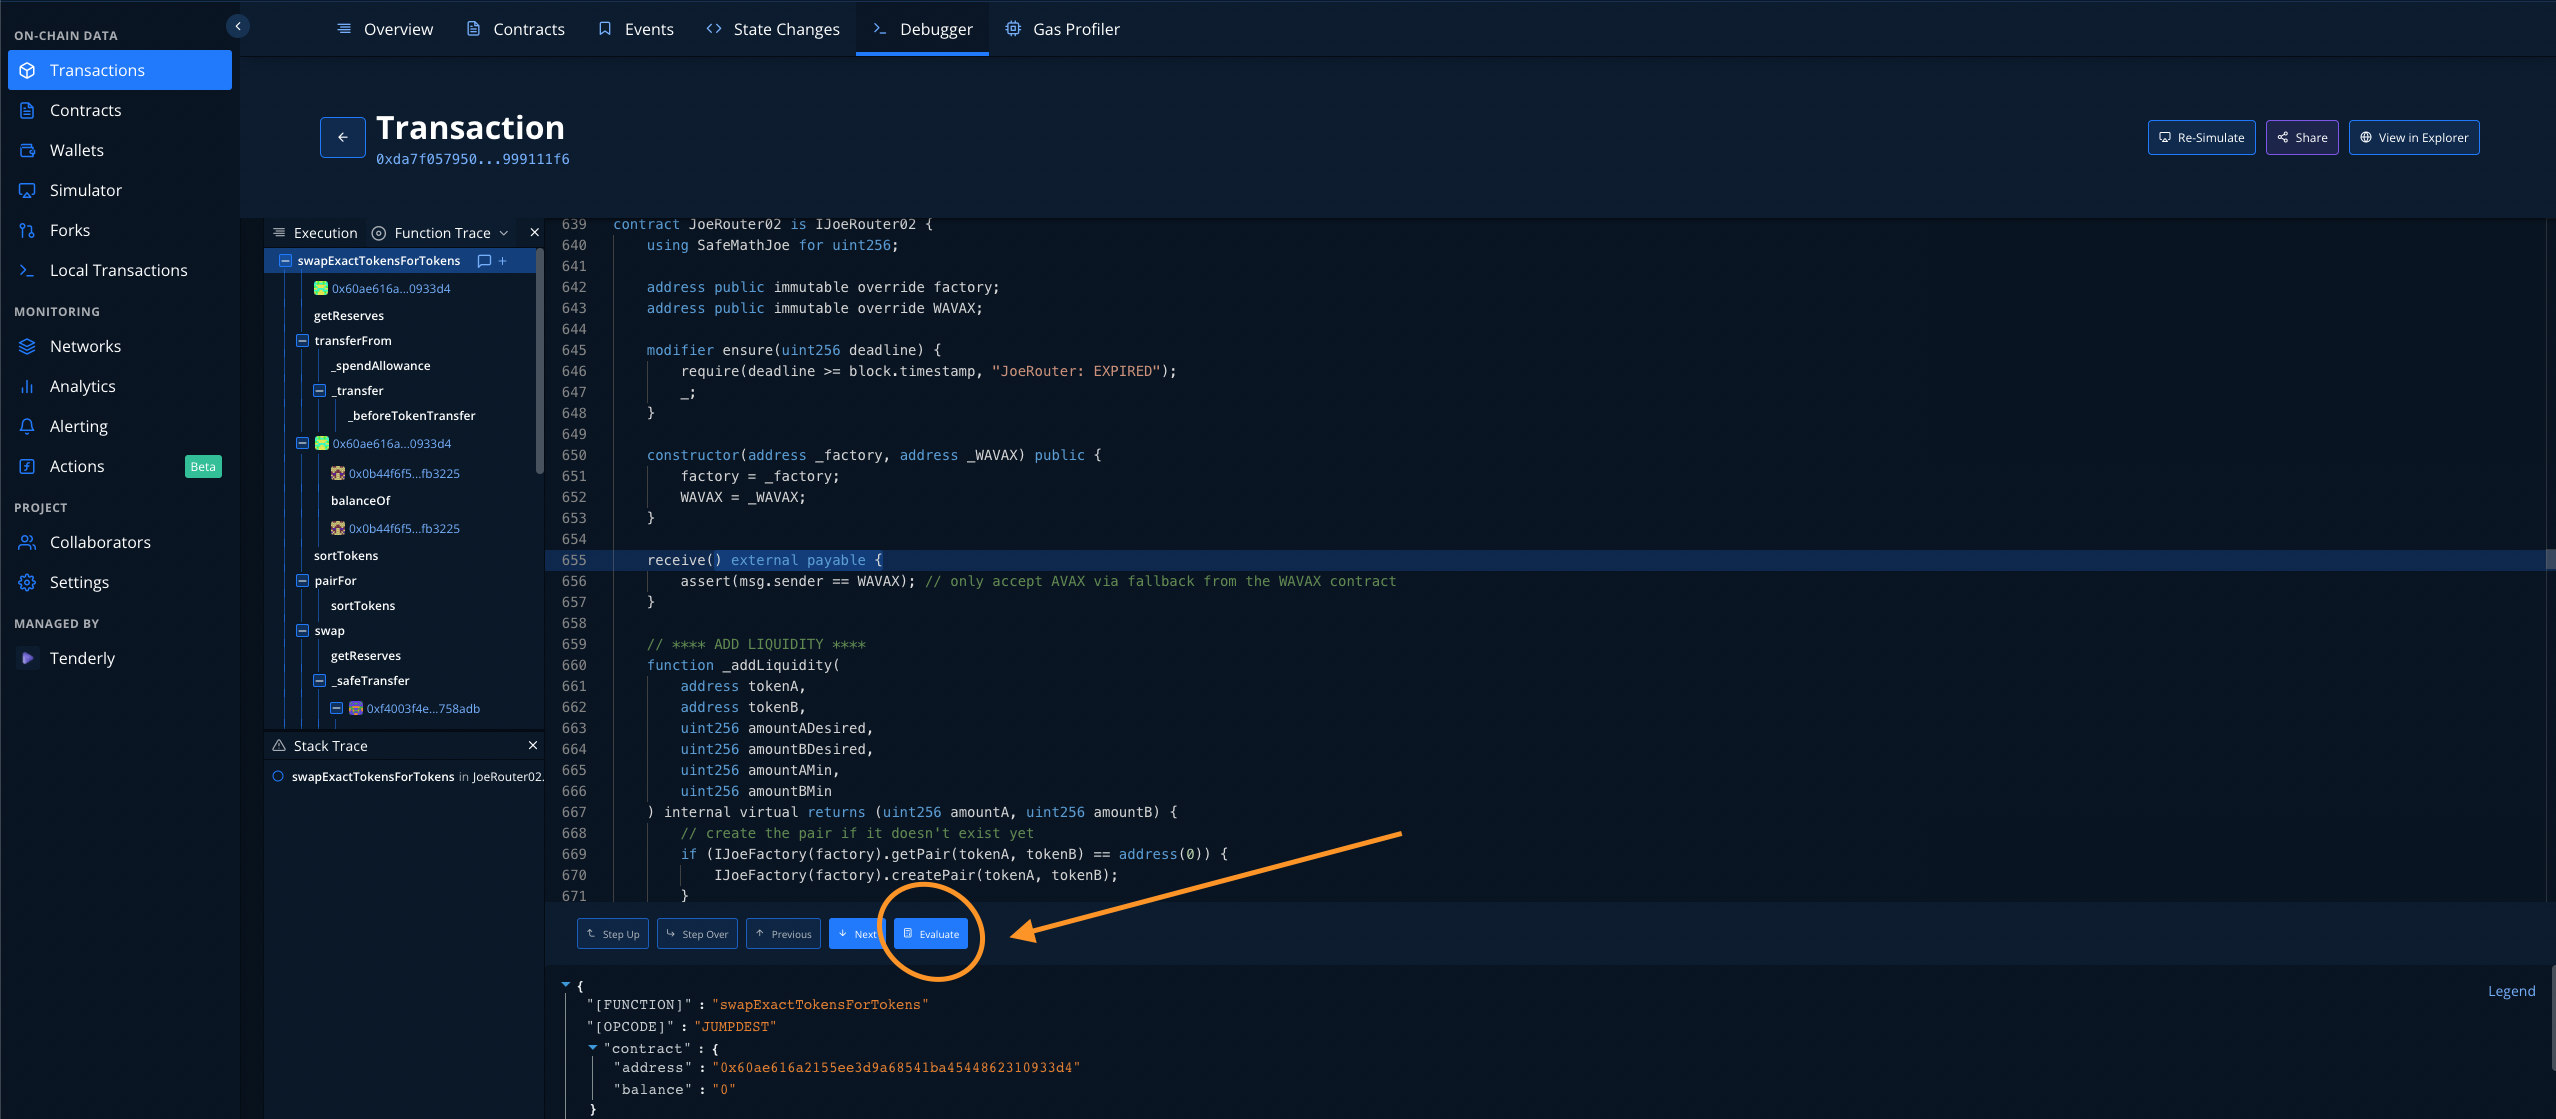Click the Re-Simulate button
This screenshot has width=2556, height=1119.
pyautogui.click(x=2201, y=138)
